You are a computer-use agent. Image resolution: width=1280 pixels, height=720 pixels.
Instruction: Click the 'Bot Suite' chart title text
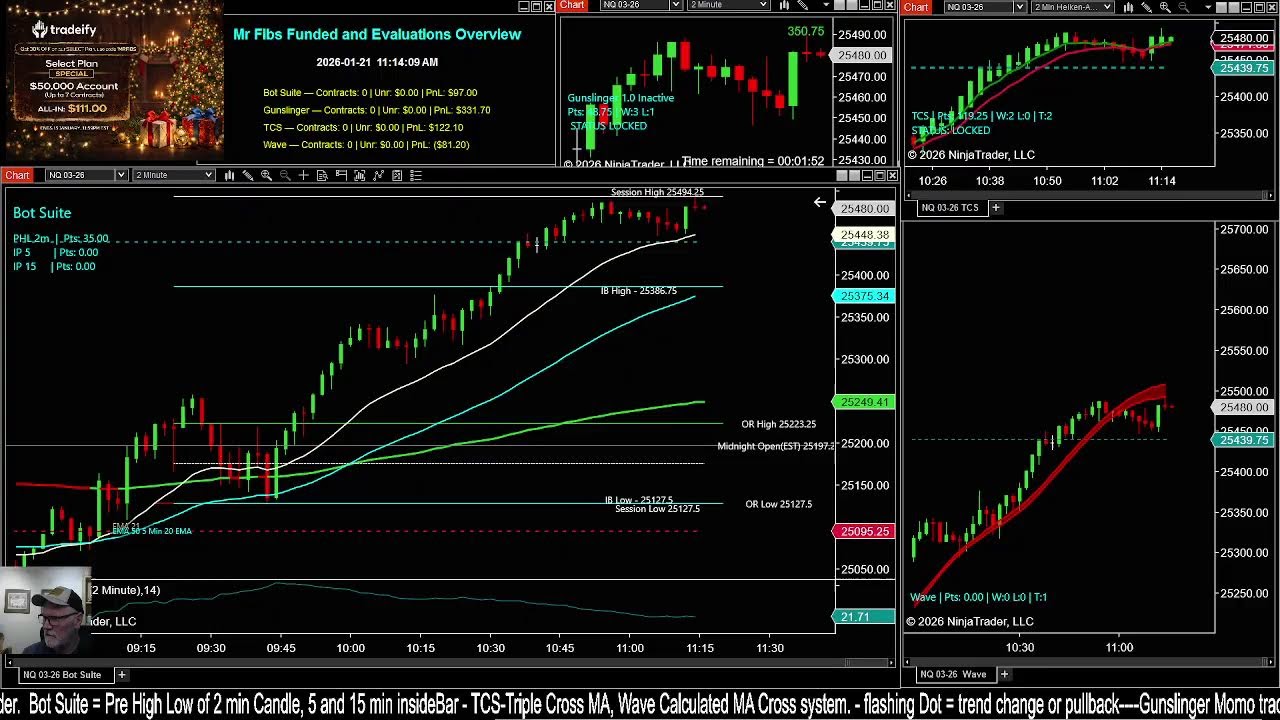(42, 213)
